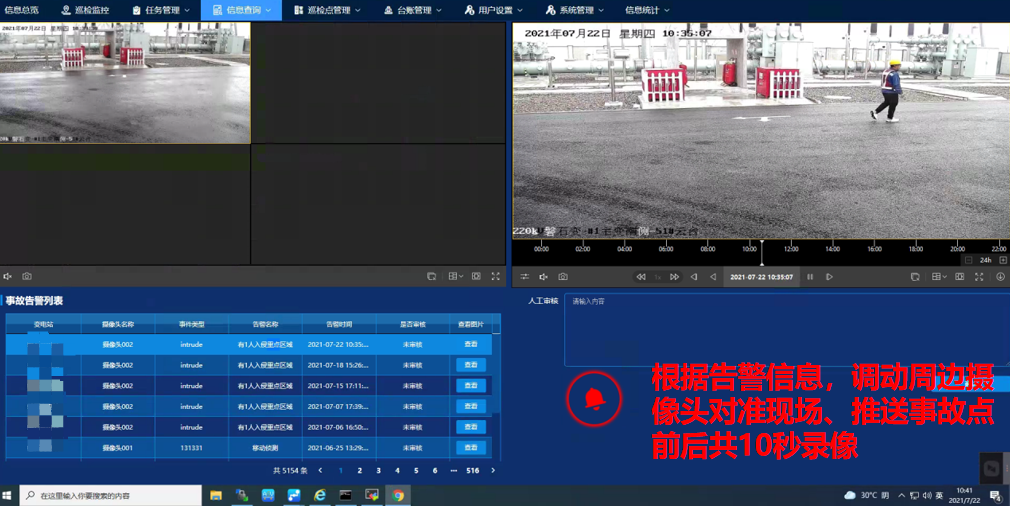This screenshot has height=512, width=1010.
Task: Enter fullscreen on the right playback panel
Action: [x=979, y=277]
